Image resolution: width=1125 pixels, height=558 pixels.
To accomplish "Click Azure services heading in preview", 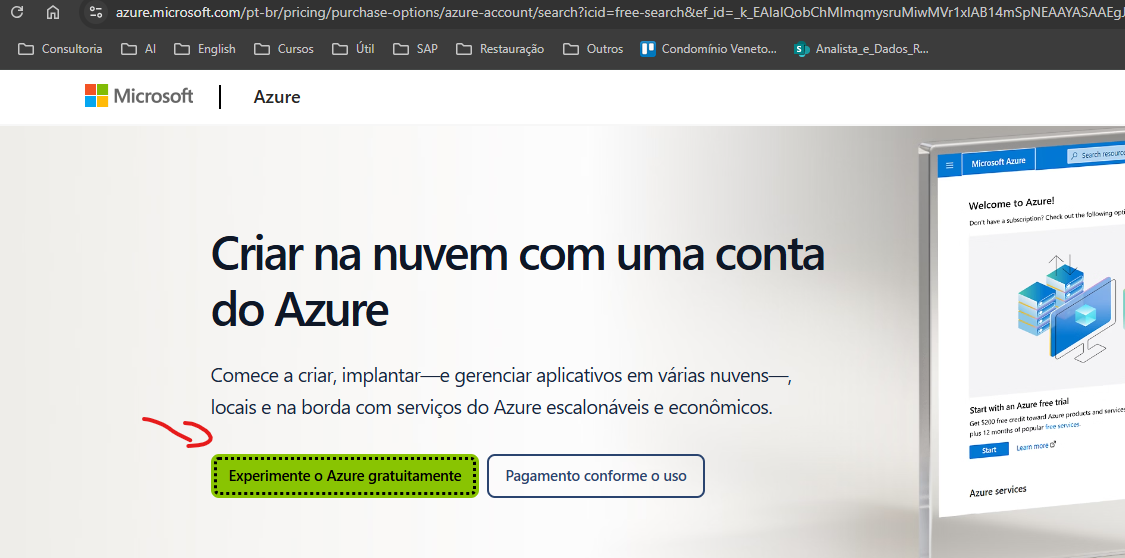I will coord(997,491).
